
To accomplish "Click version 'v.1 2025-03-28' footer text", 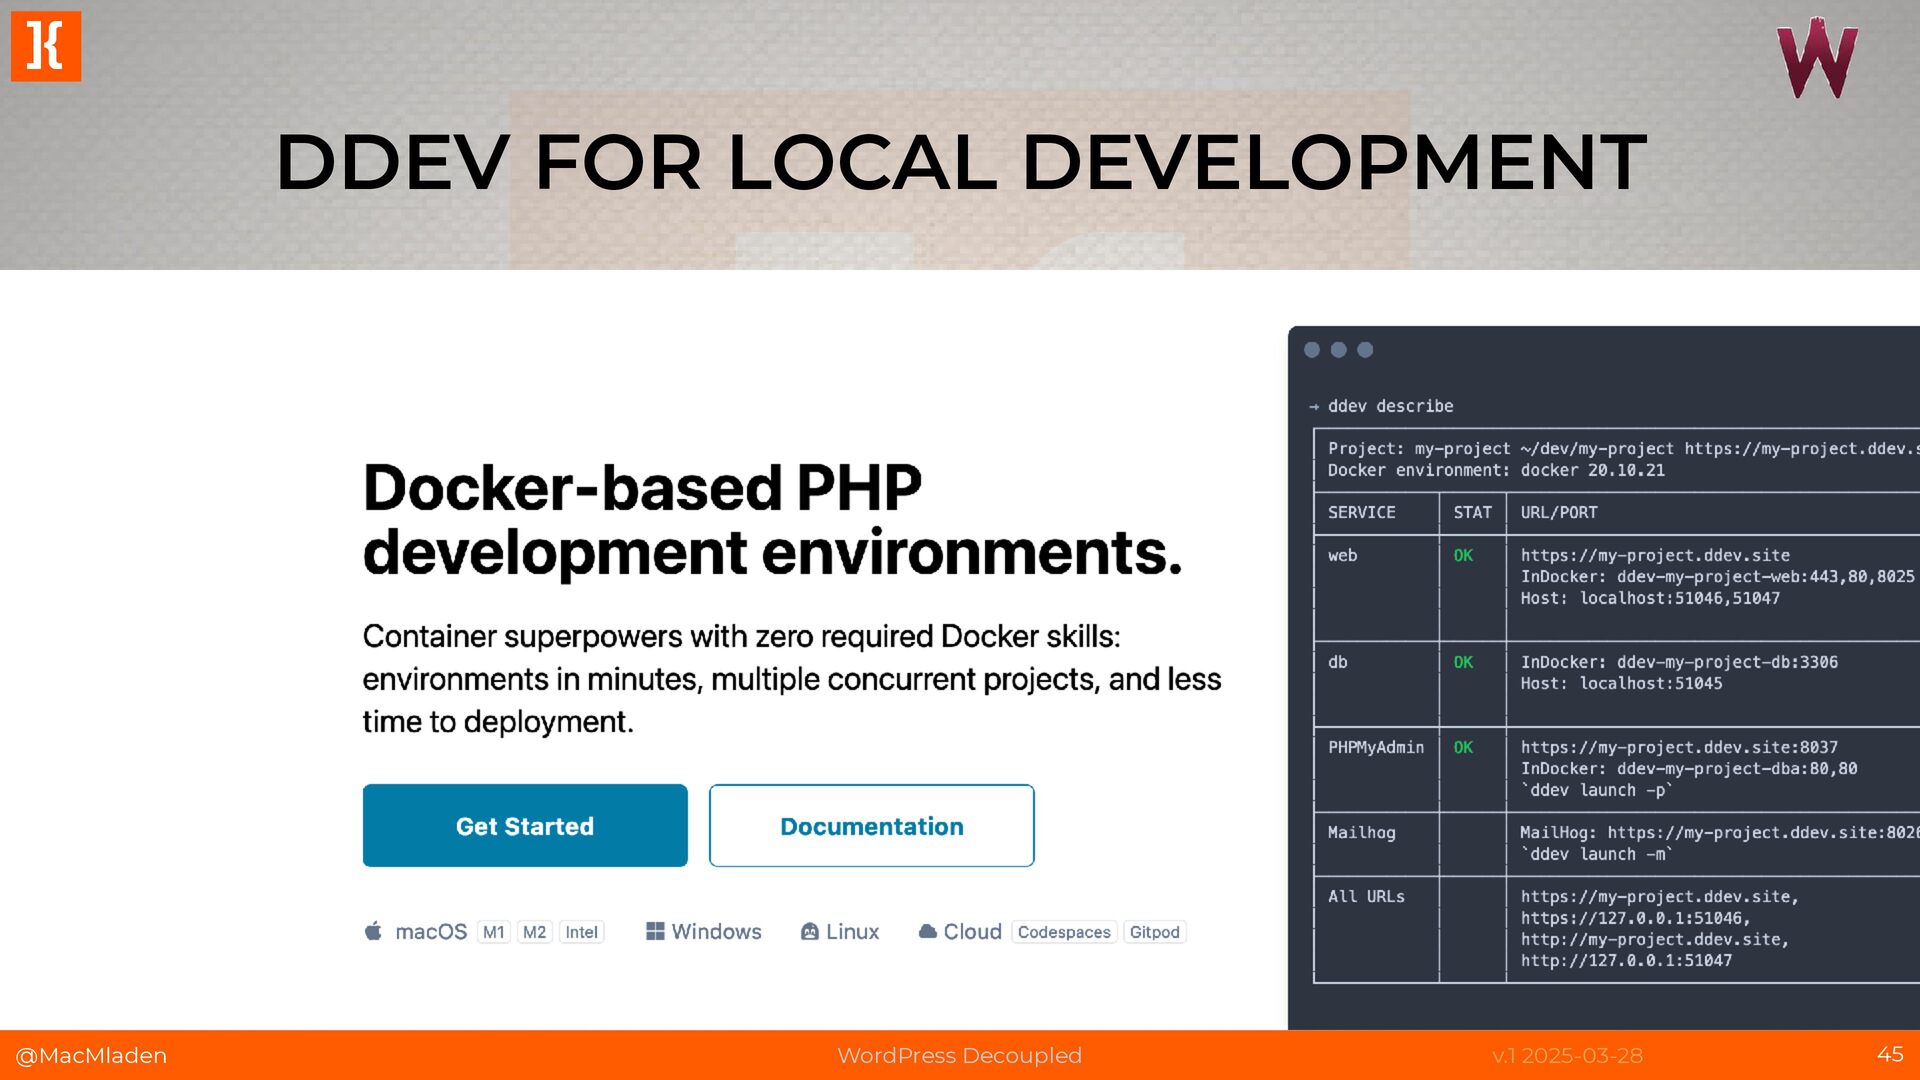I will click(1567, 1055).
